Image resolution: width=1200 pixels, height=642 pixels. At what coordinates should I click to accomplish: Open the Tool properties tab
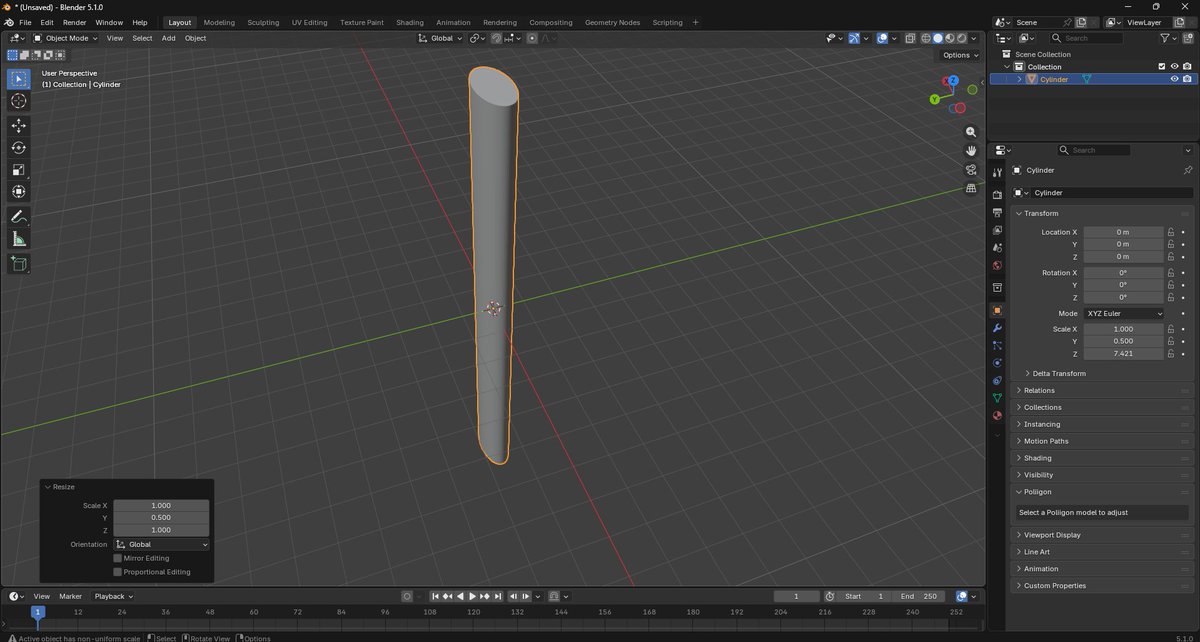click(997, 173)
